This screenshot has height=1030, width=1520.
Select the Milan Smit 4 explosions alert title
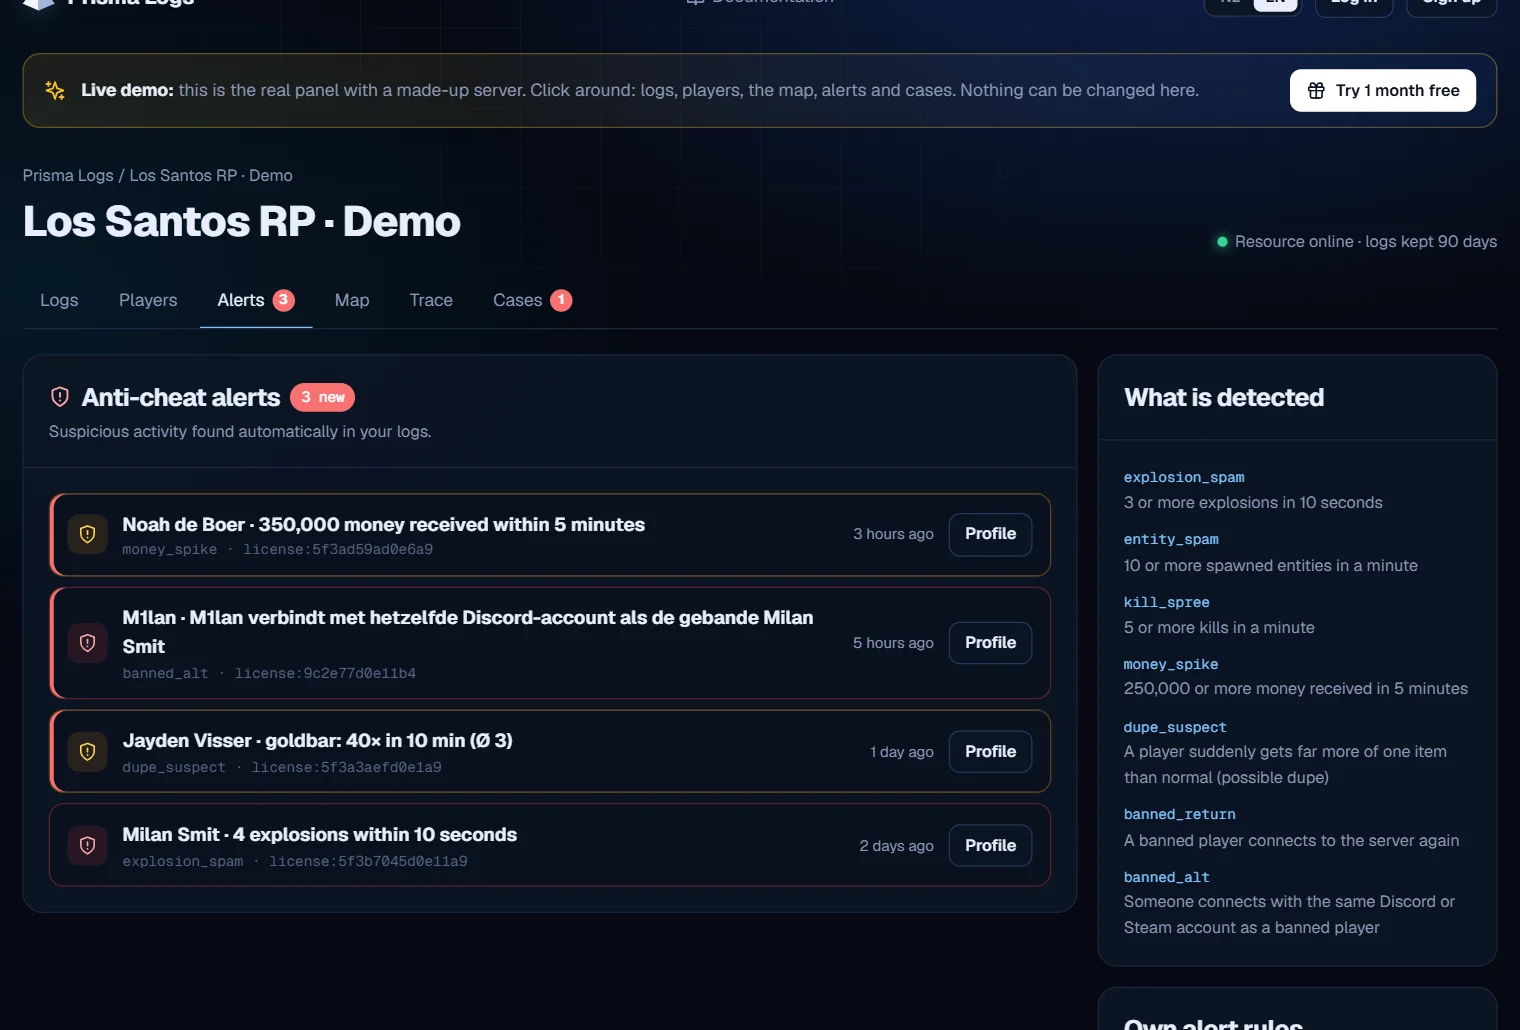319,835
